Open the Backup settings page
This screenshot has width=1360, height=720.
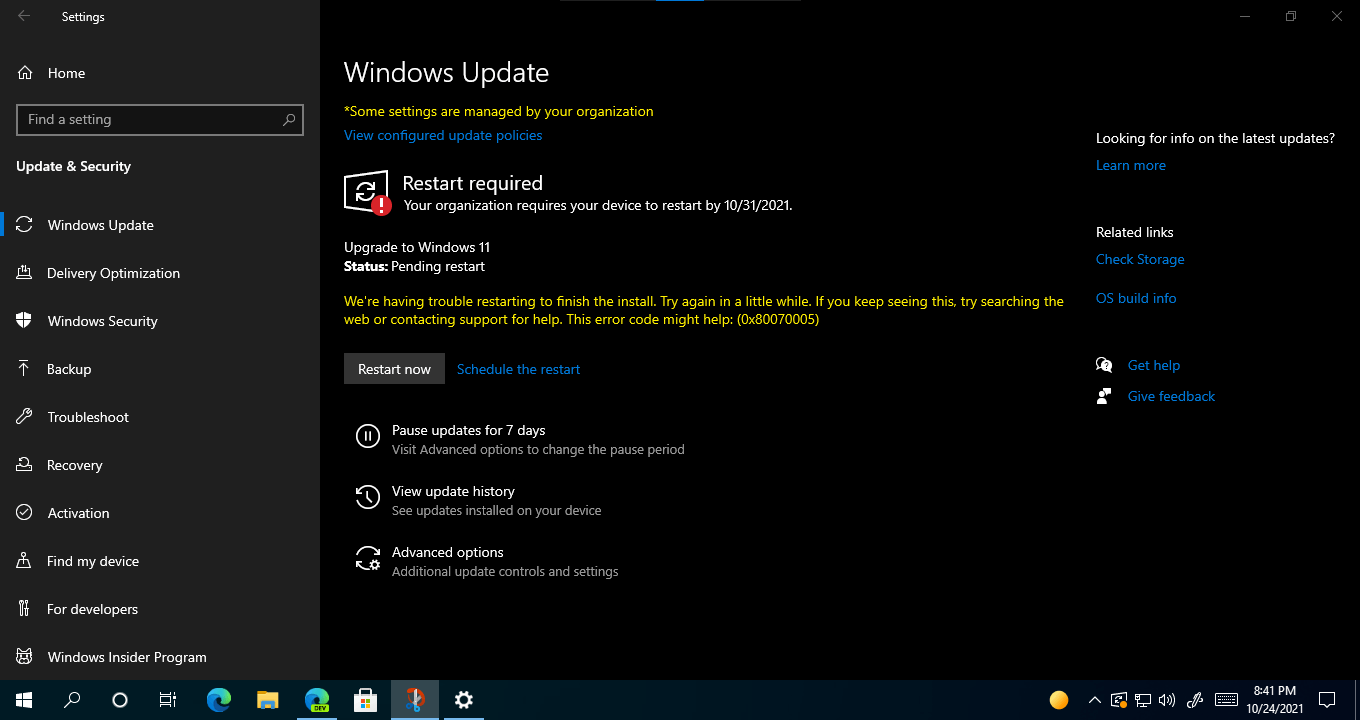click(160, 369)
